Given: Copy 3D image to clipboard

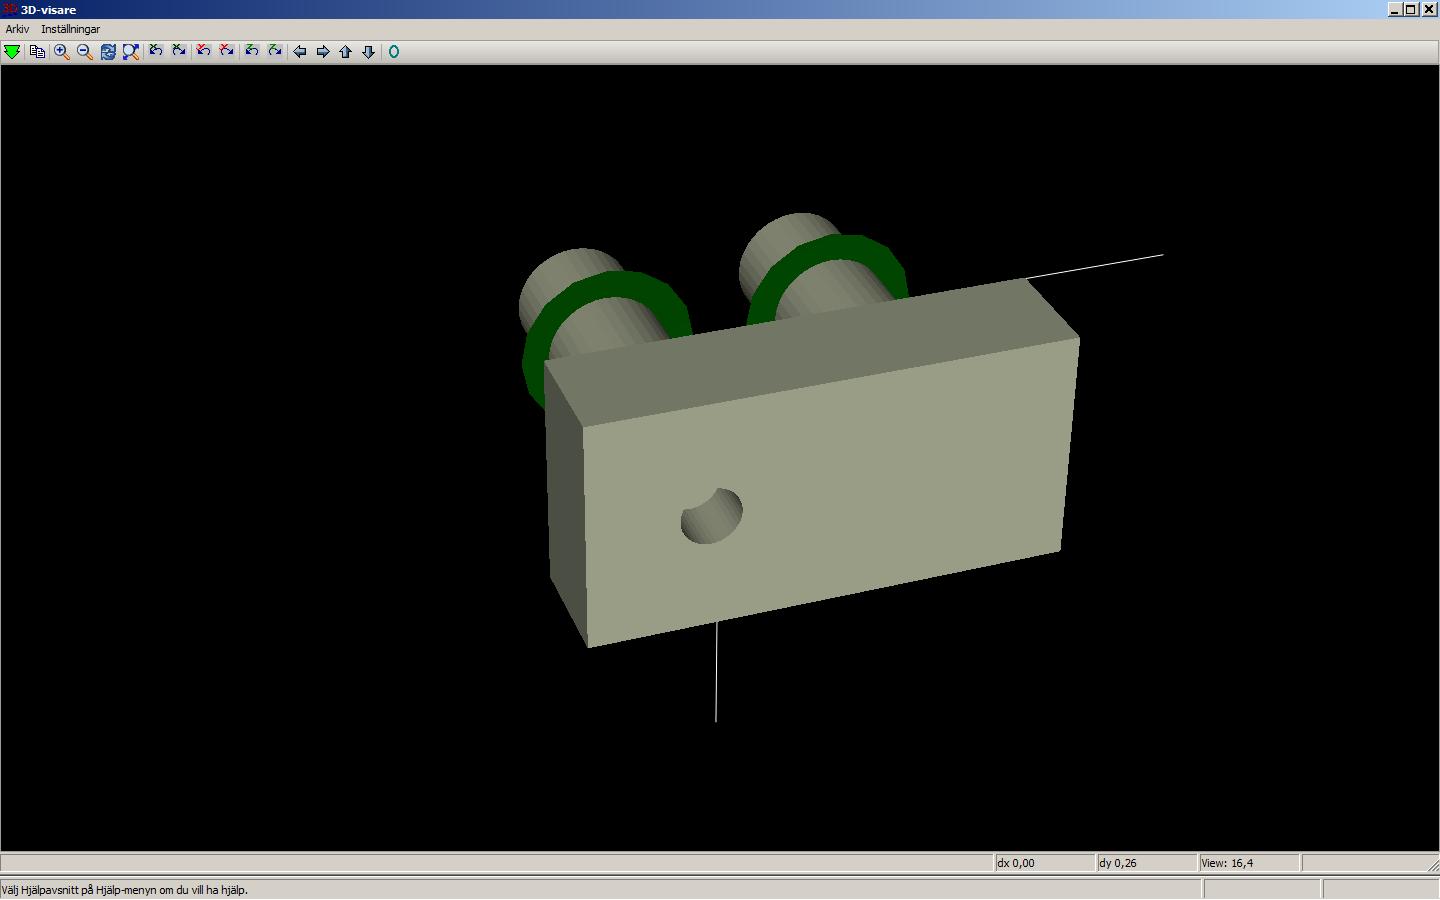Looking at the screenshot, I should pos(37,52).
